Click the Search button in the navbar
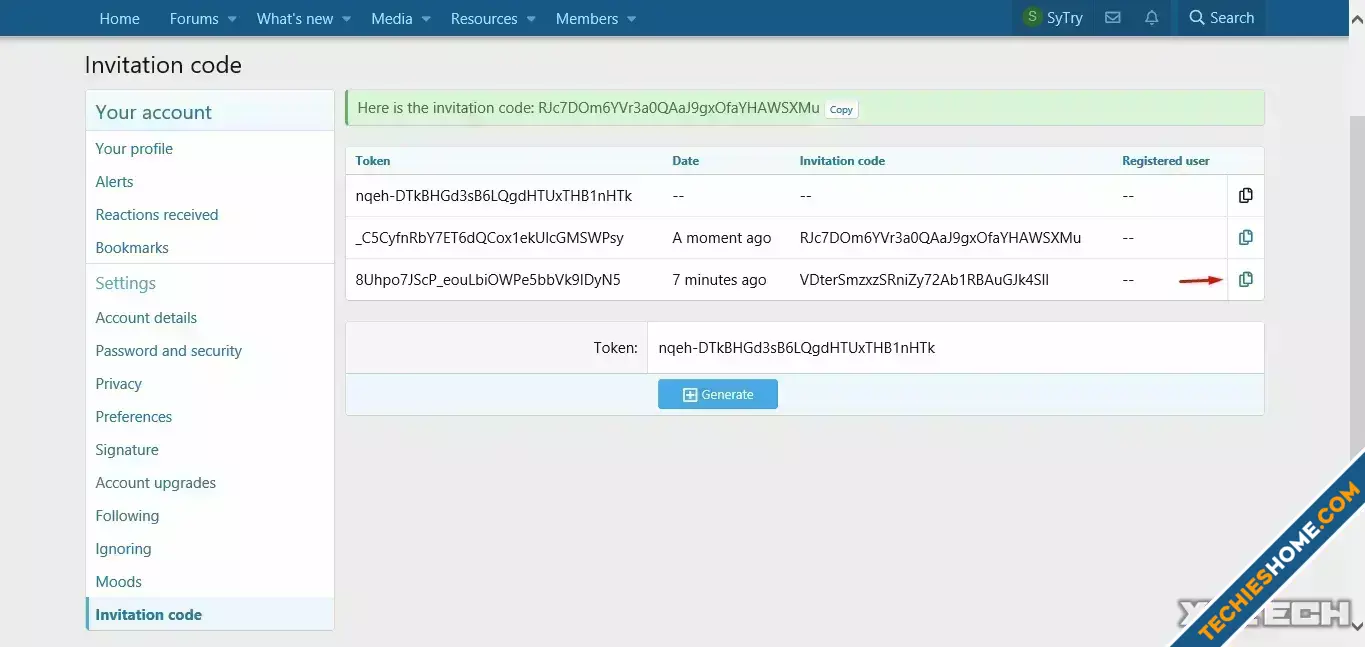1365x647 pixels. click(x=1221, y=18)
